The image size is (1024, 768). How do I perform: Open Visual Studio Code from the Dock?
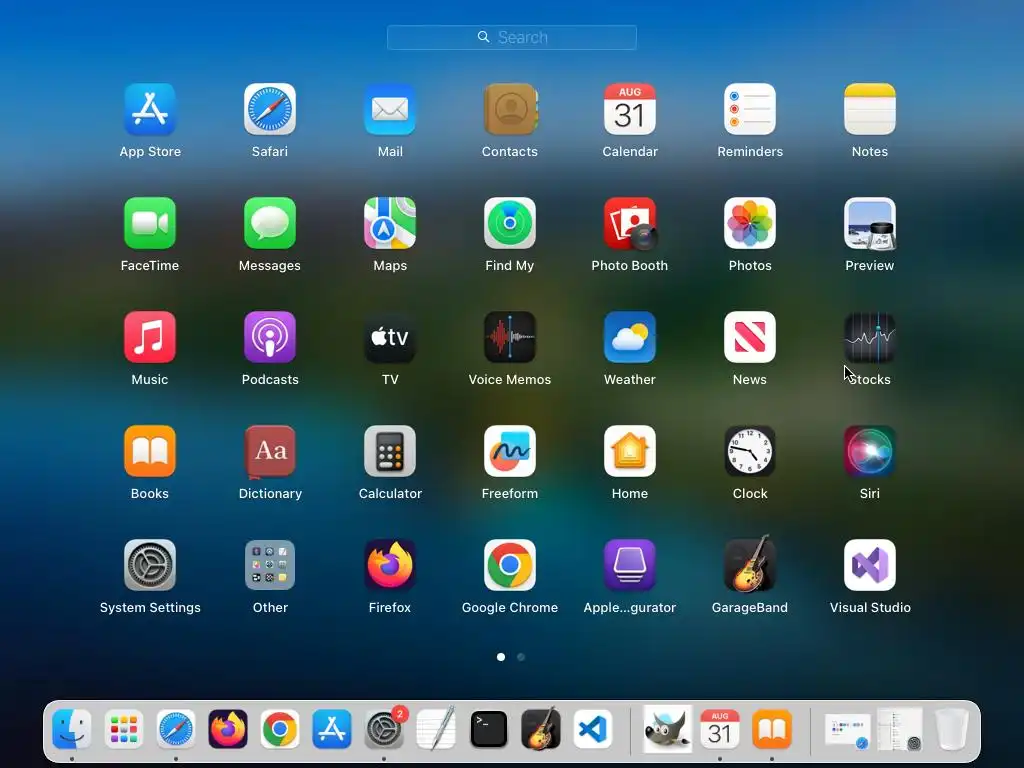pos(593,729)
